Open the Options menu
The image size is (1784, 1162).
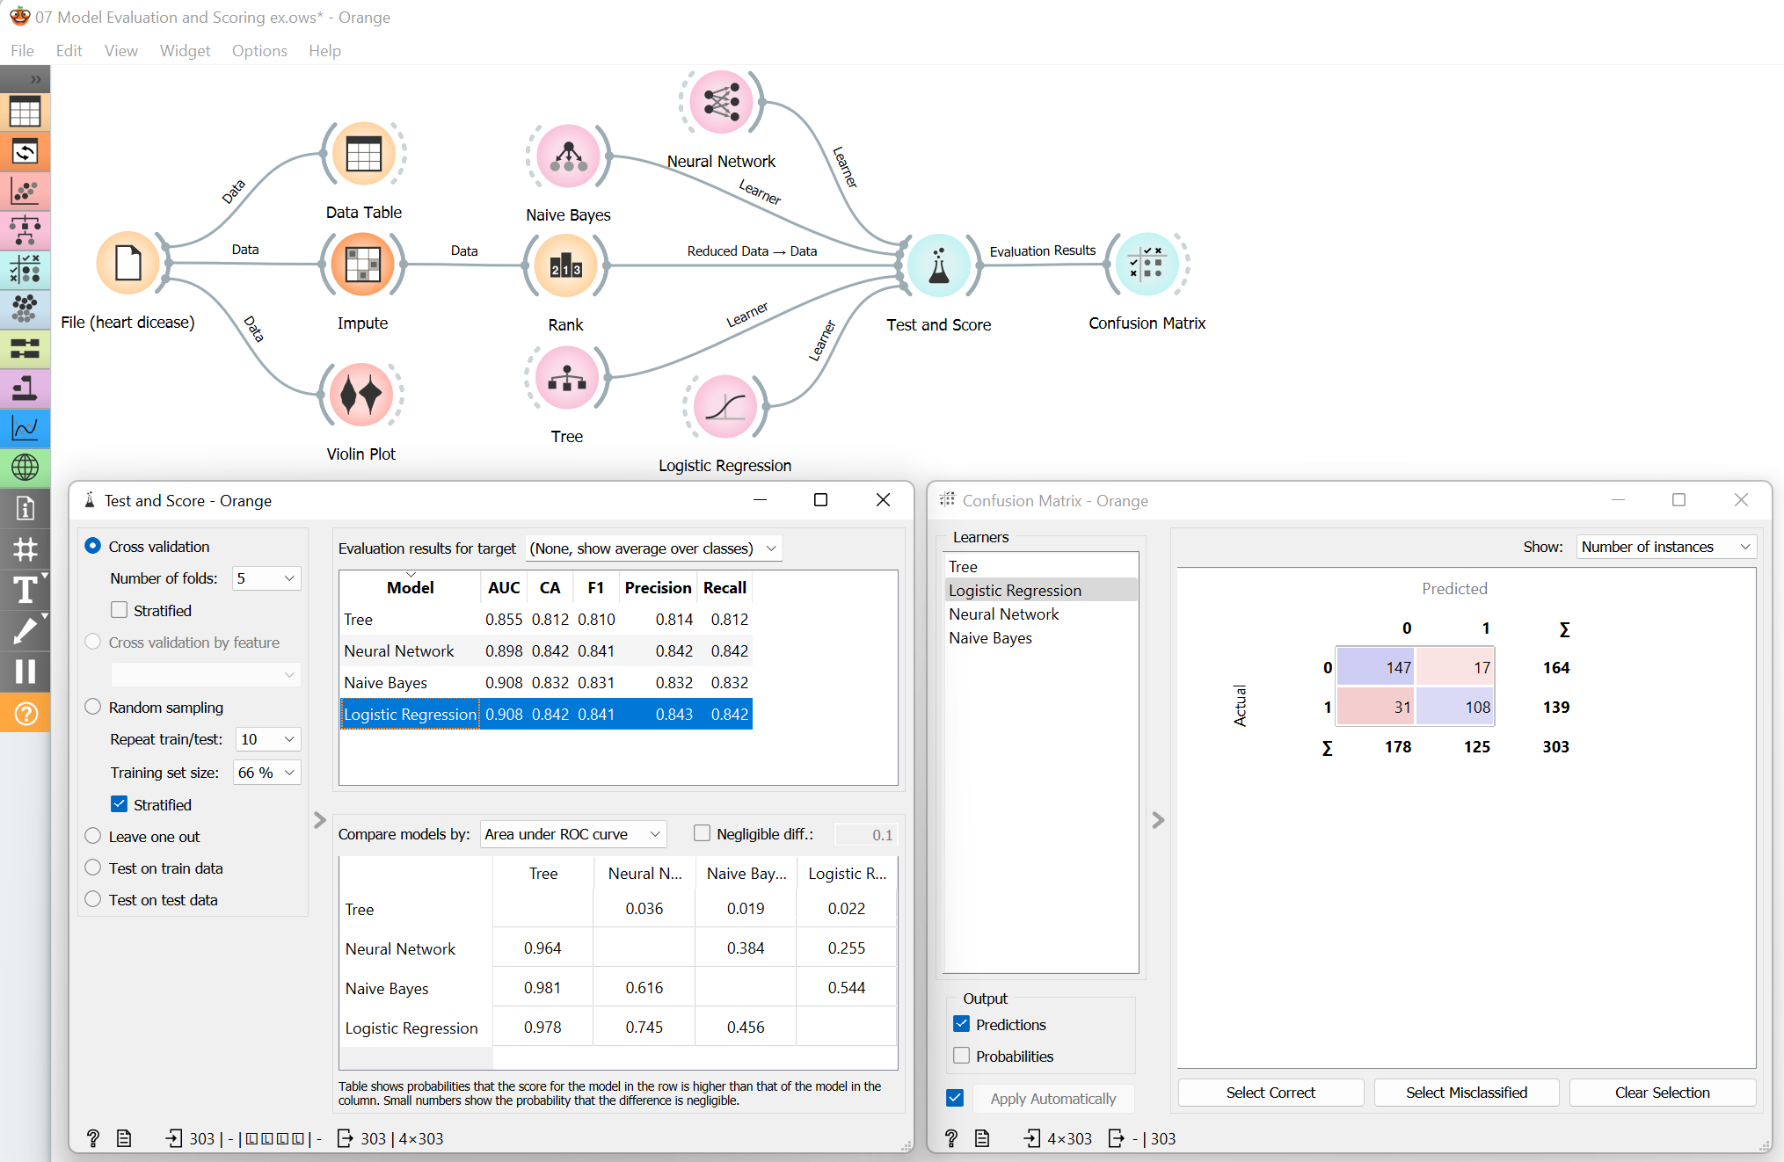[259, 50]
